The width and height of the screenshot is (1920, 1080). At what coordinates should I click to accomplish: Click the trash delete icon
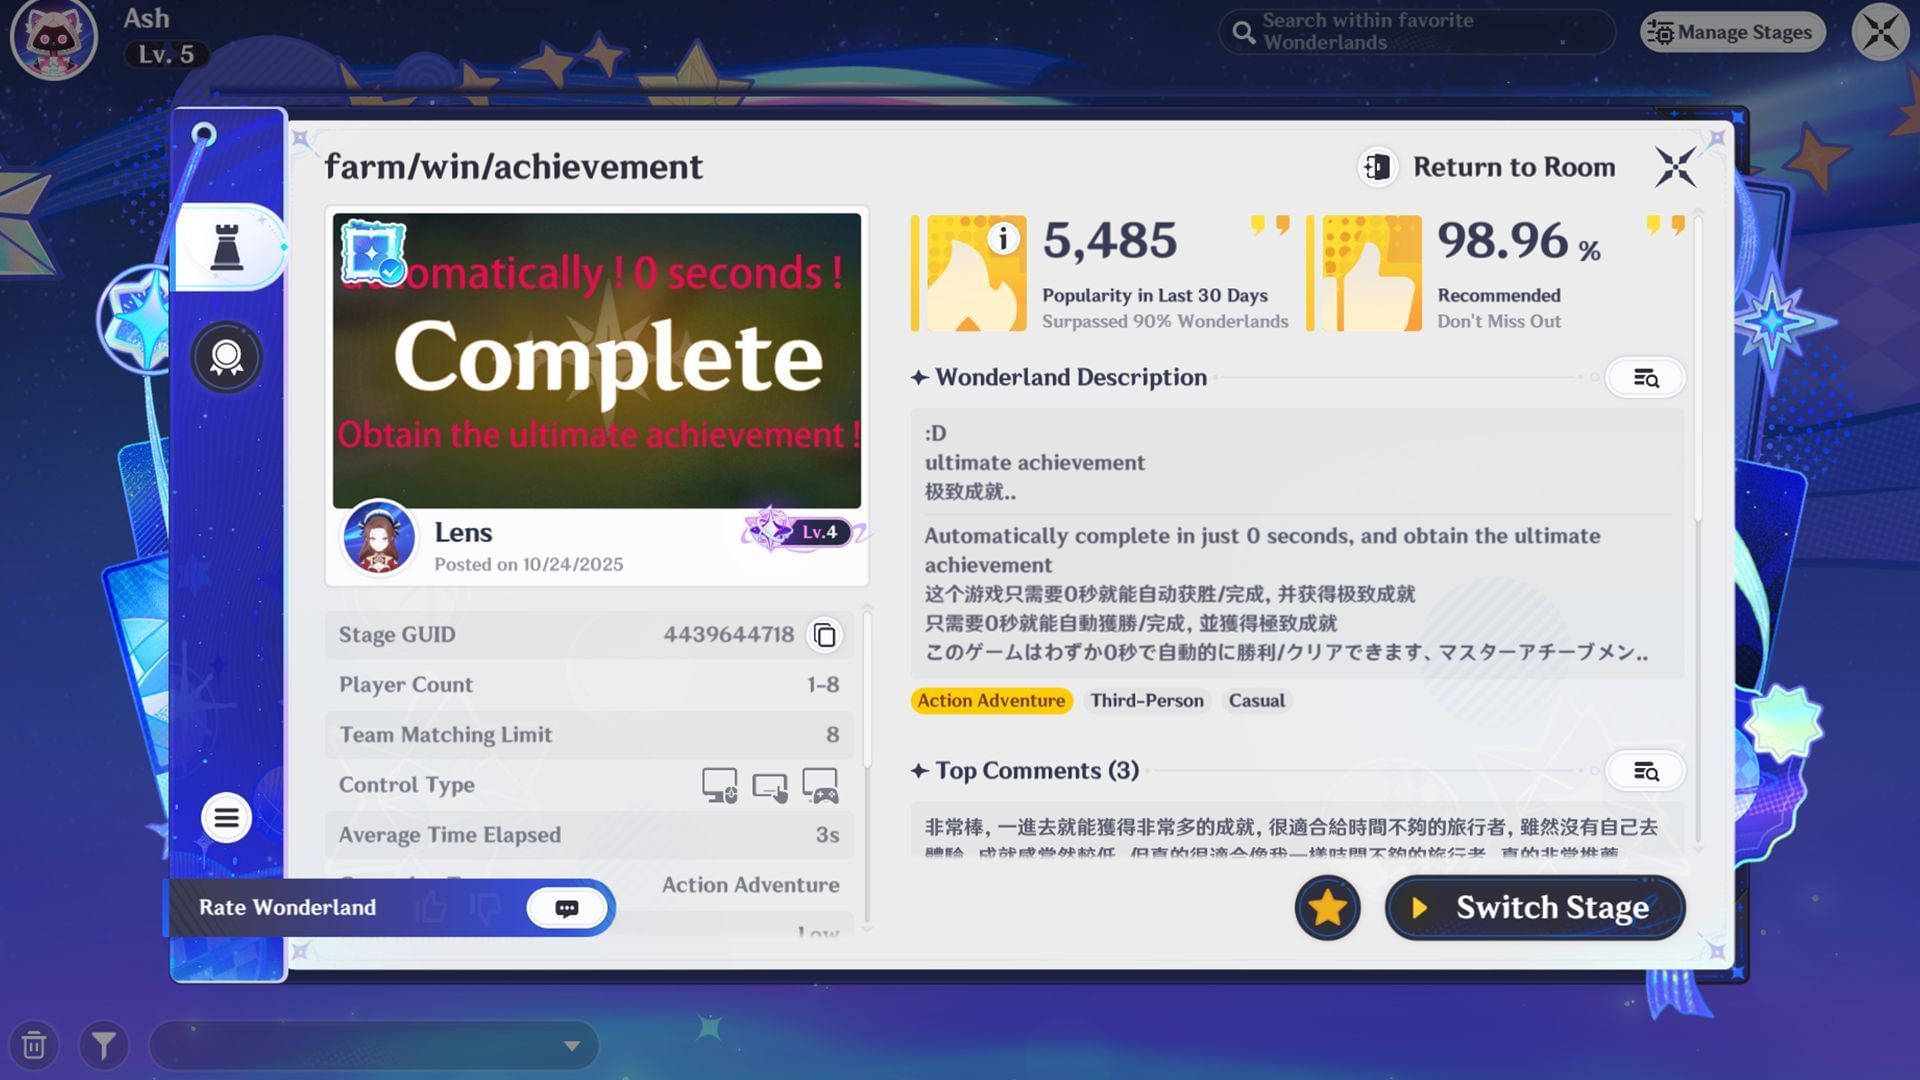pyautogui.click(x=34, y=1046)
